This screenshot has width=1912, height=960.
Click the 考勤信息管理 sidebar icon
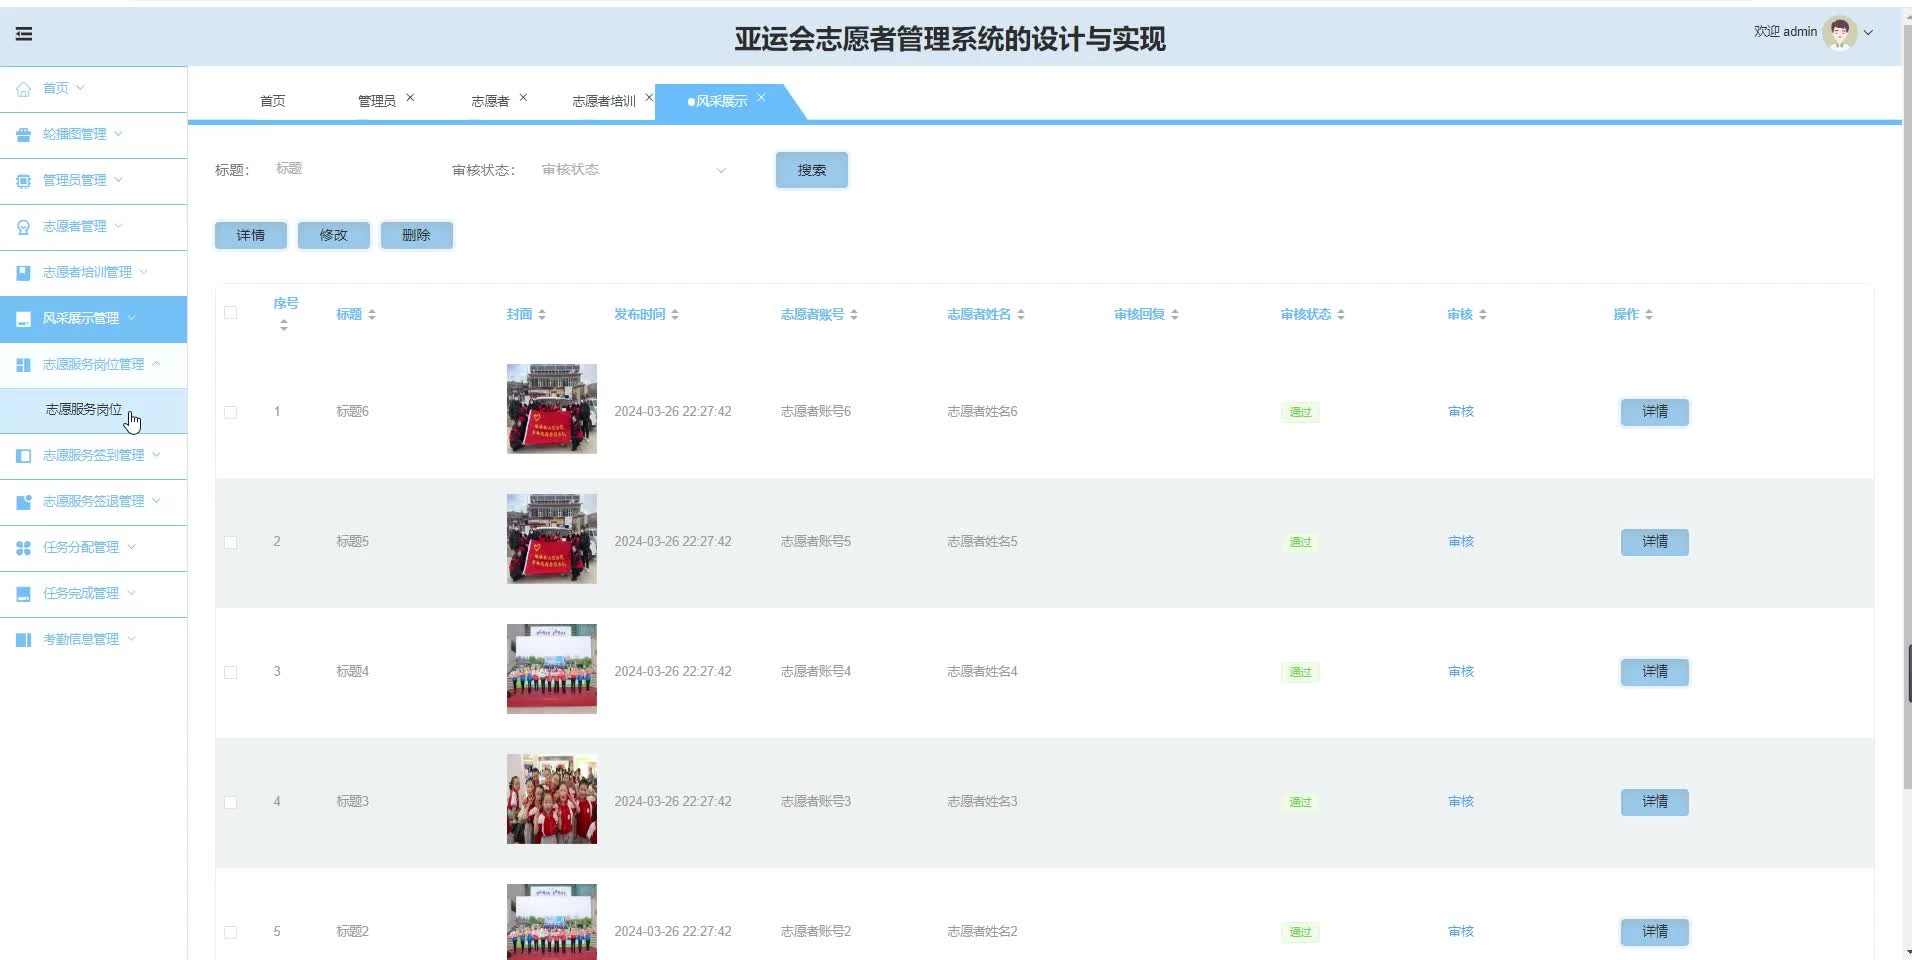(x=23, y=639)
